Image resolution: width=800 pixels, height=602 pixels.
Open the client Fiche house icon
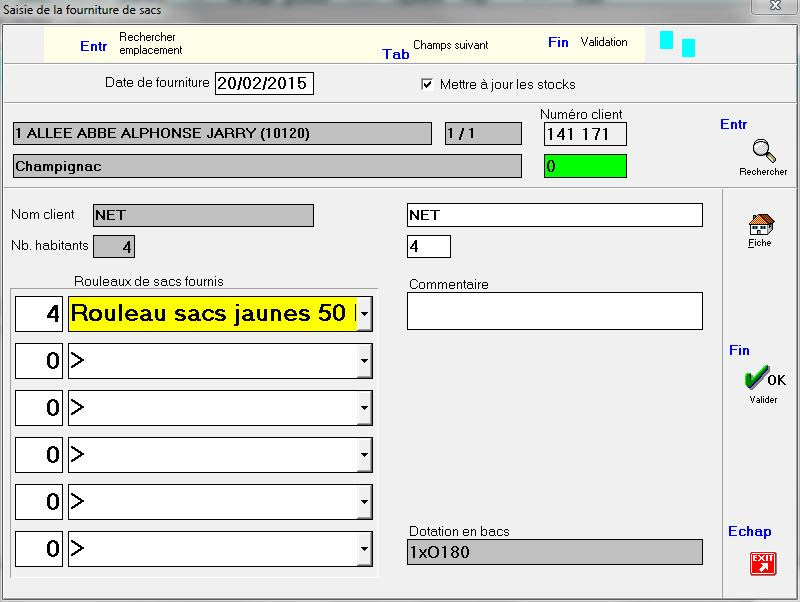(760, 224)
